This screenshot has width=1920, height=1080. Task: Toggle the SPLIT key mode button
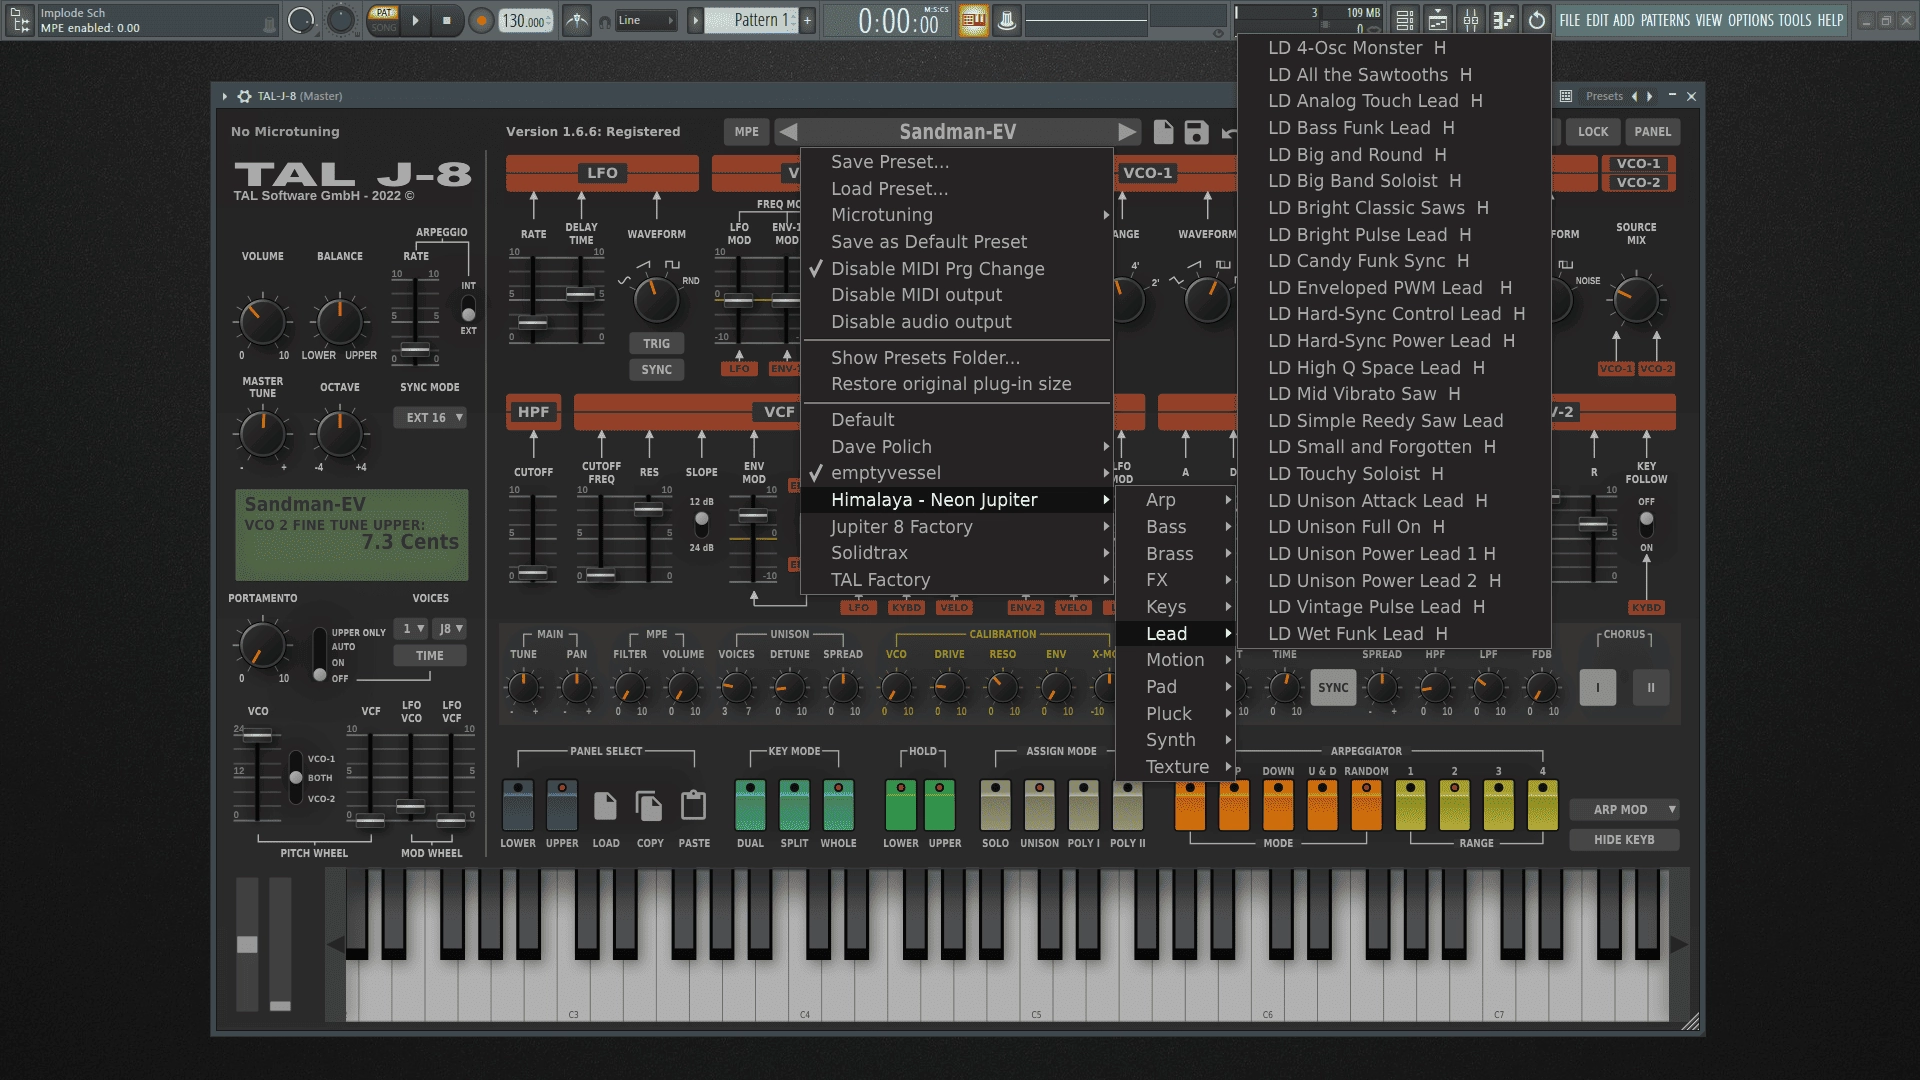pyautogui.click(x=794, y=805)
